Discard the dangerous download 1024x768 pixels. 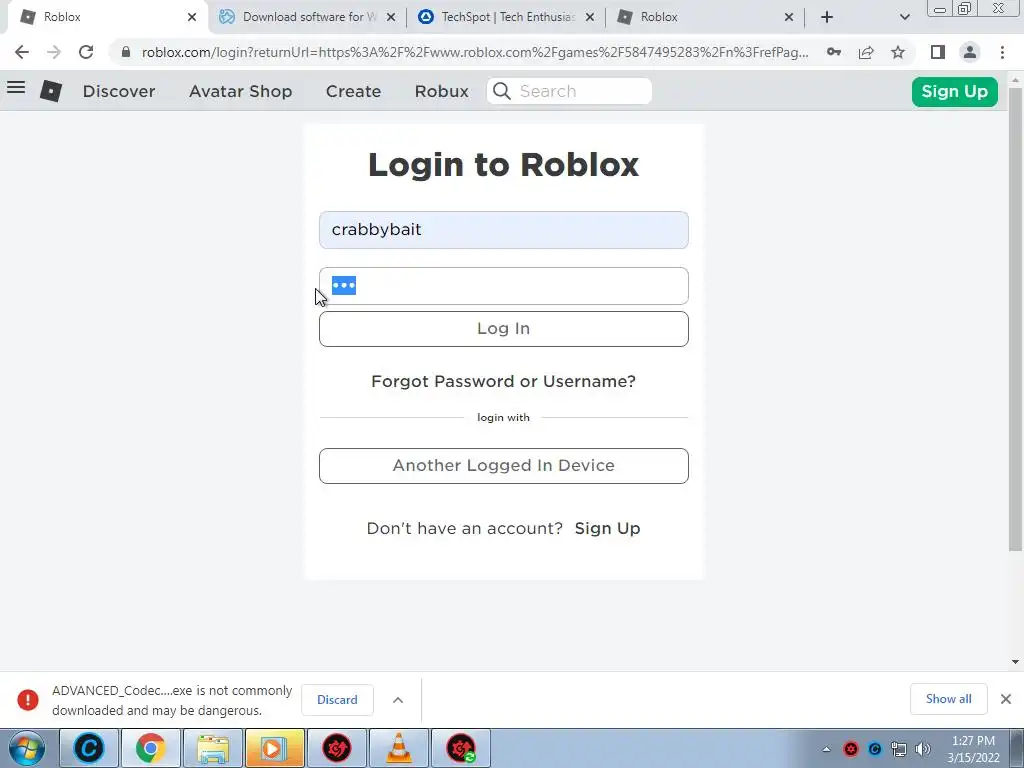(x=337, y=700)
